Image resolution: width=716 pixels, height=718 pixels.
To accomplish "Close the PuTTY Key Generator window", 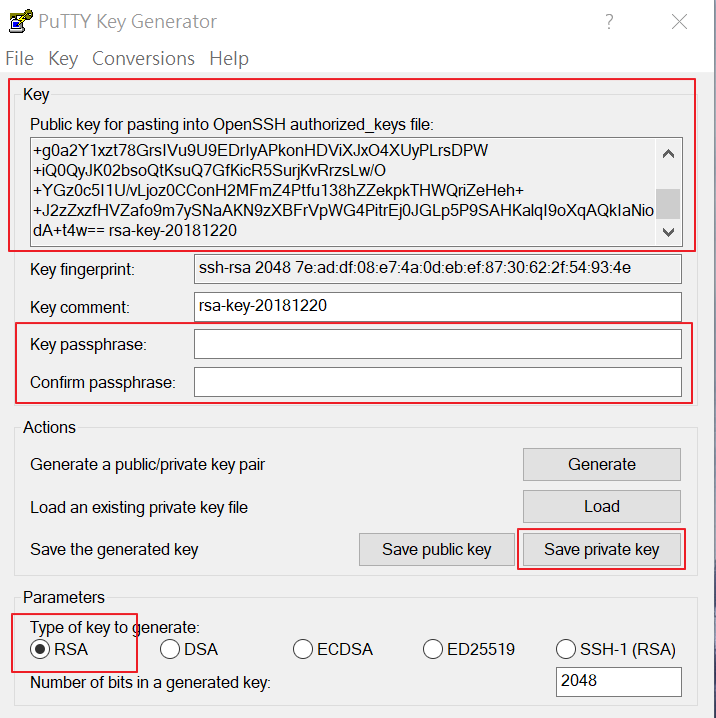I will (x=679, y=22).
